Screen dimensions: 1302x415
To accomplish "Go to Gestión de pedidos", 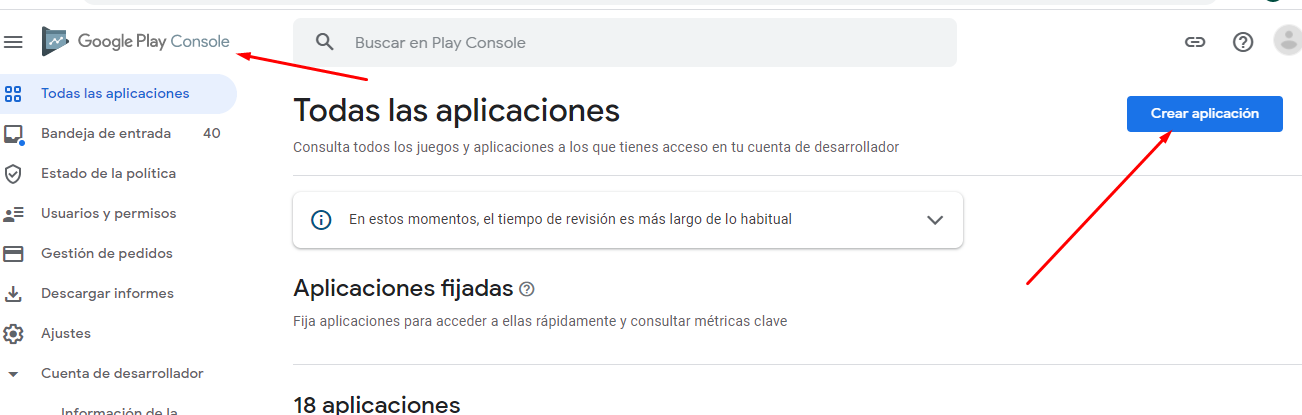I will click(106, 254).
